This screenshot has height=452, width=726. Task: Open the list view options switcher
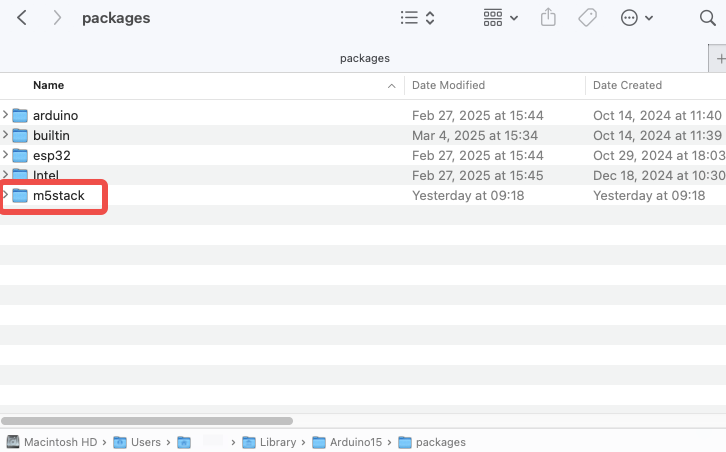[x=417, y=18]
